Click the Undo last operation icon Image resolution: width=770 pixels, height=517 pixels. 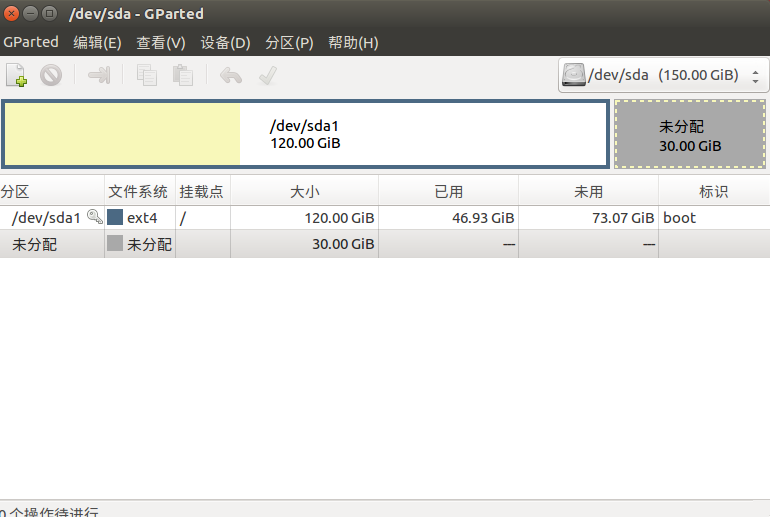point(231,76)
